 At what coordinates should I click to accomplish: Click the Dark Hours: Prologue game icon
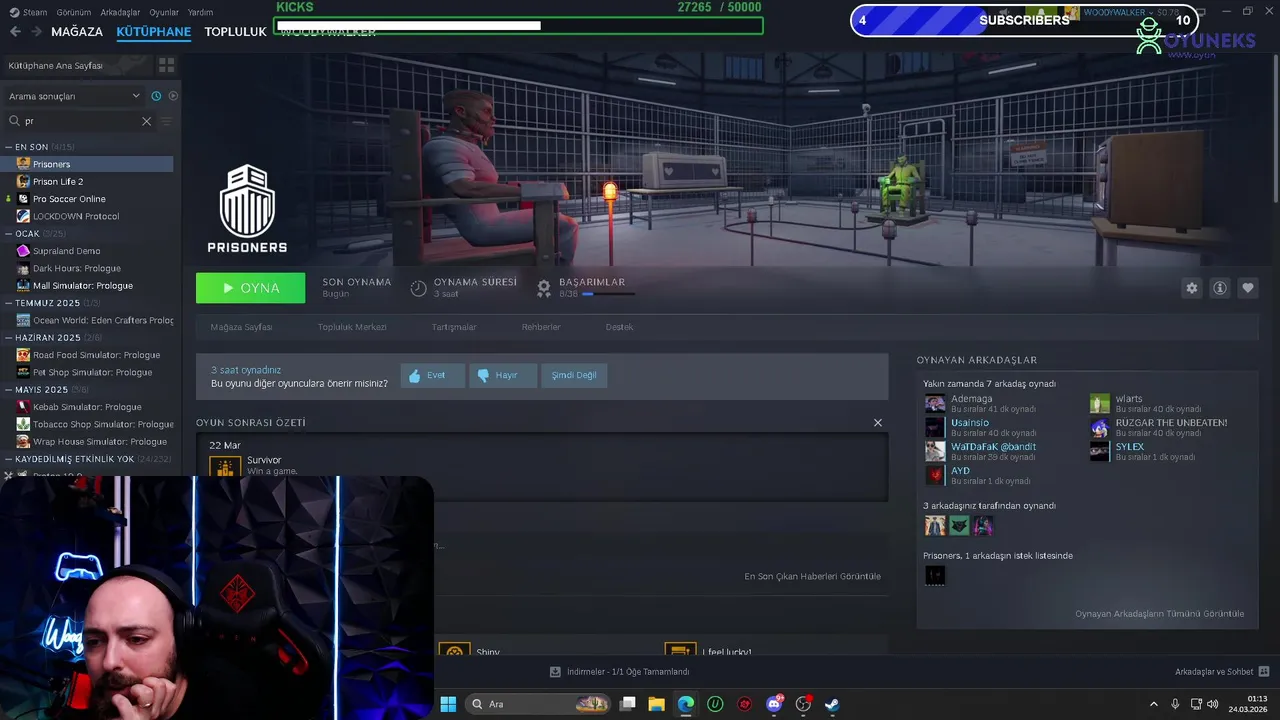tap(23, 268)
